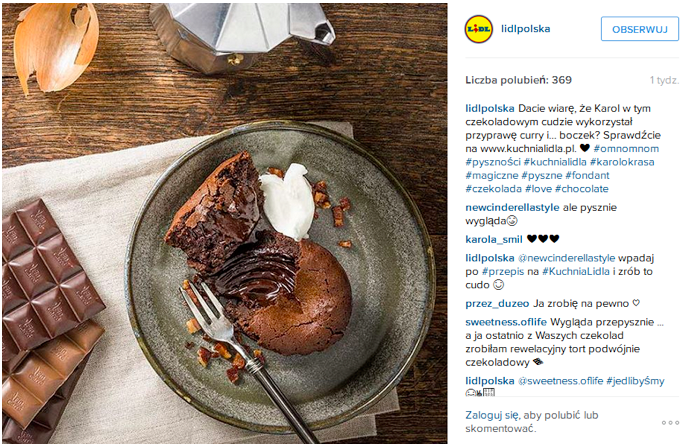Select the #fondant hashtag
This screenshot has width=694, height=444.
(587, 175)
